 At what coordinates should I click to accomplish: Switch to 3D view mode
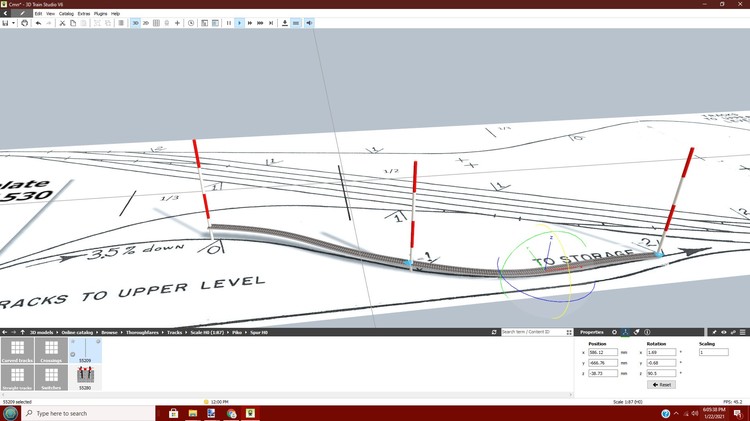click(x=134, y=22)
